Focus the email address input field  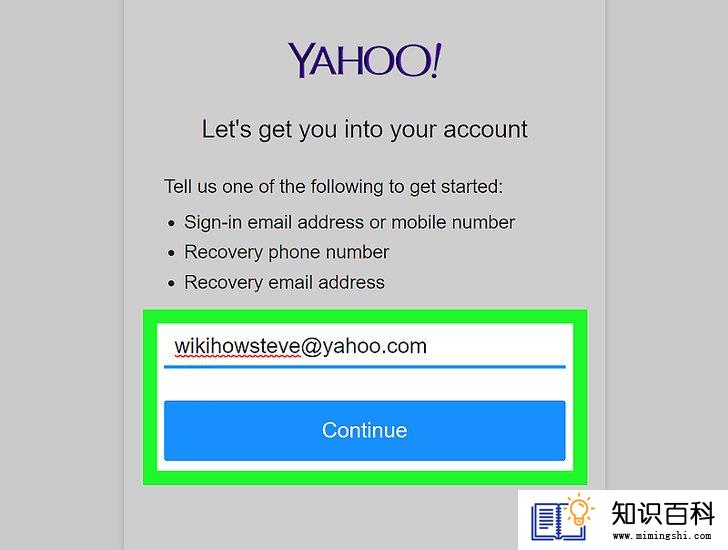point(364,346)
